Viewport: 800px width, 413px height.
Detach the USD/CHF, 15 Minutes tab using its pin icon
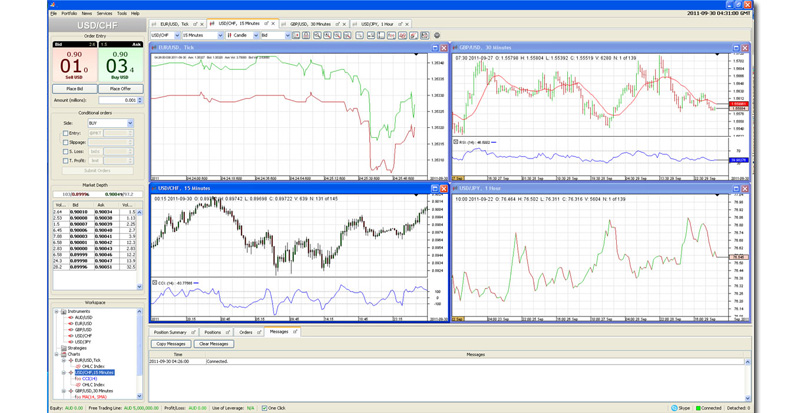266,23
